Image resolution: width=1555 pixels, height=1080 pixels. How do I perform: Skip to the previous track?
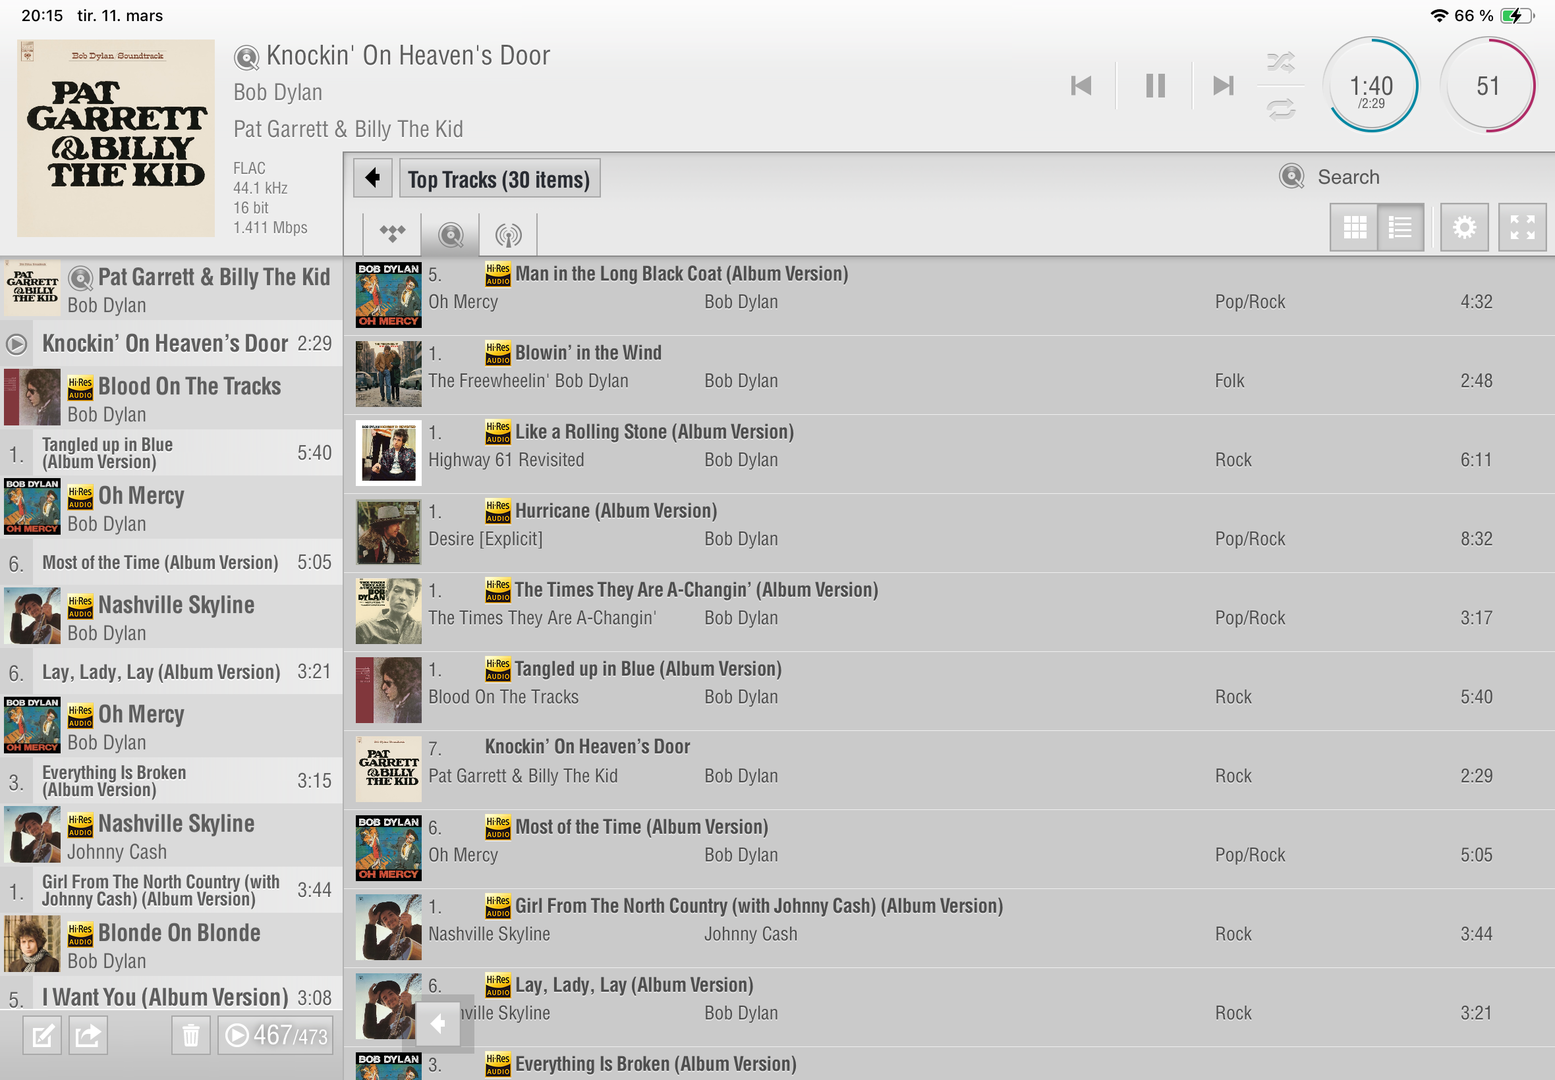(1081, 86)
